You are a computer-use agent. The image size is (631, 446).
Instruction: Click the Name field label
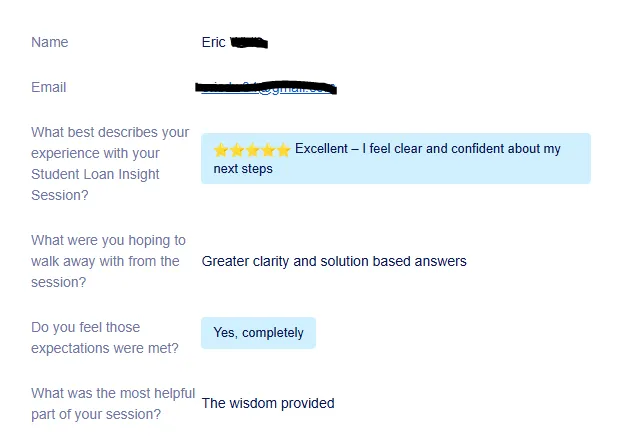49,42
